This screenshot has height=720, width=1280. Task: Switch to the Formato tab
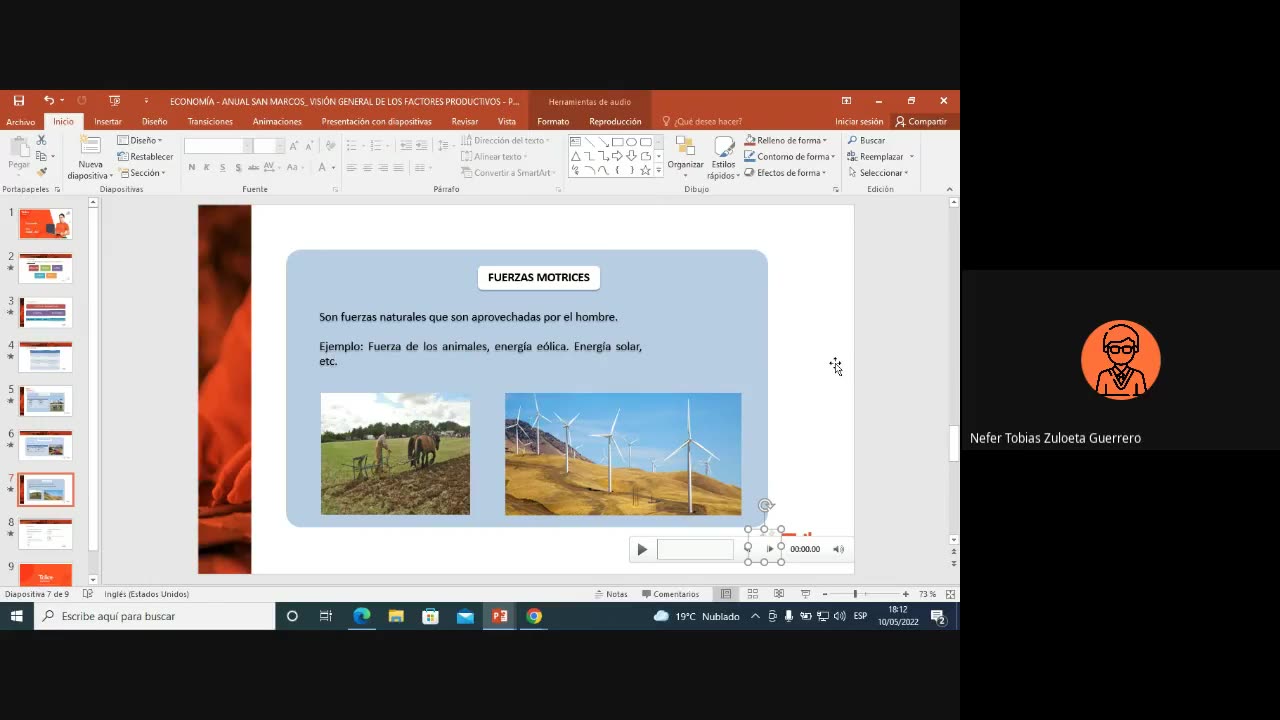coord(553,121)
